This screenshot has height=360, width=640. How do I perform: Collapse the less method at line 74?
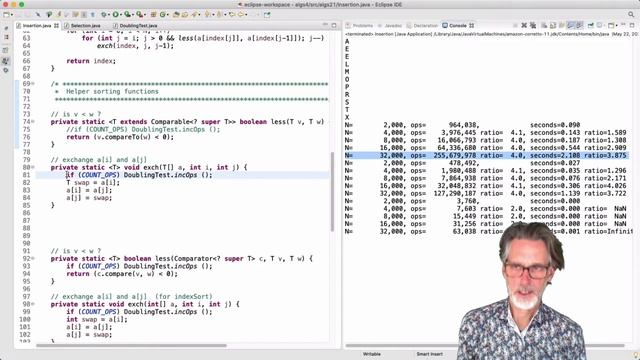tap(33, 122)
